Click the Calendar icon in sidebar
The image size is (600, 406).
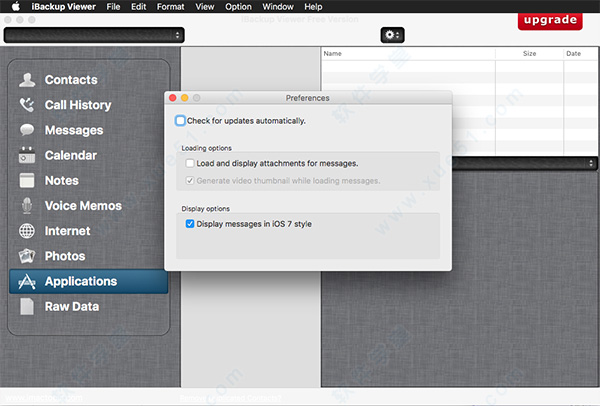point(27,155)
